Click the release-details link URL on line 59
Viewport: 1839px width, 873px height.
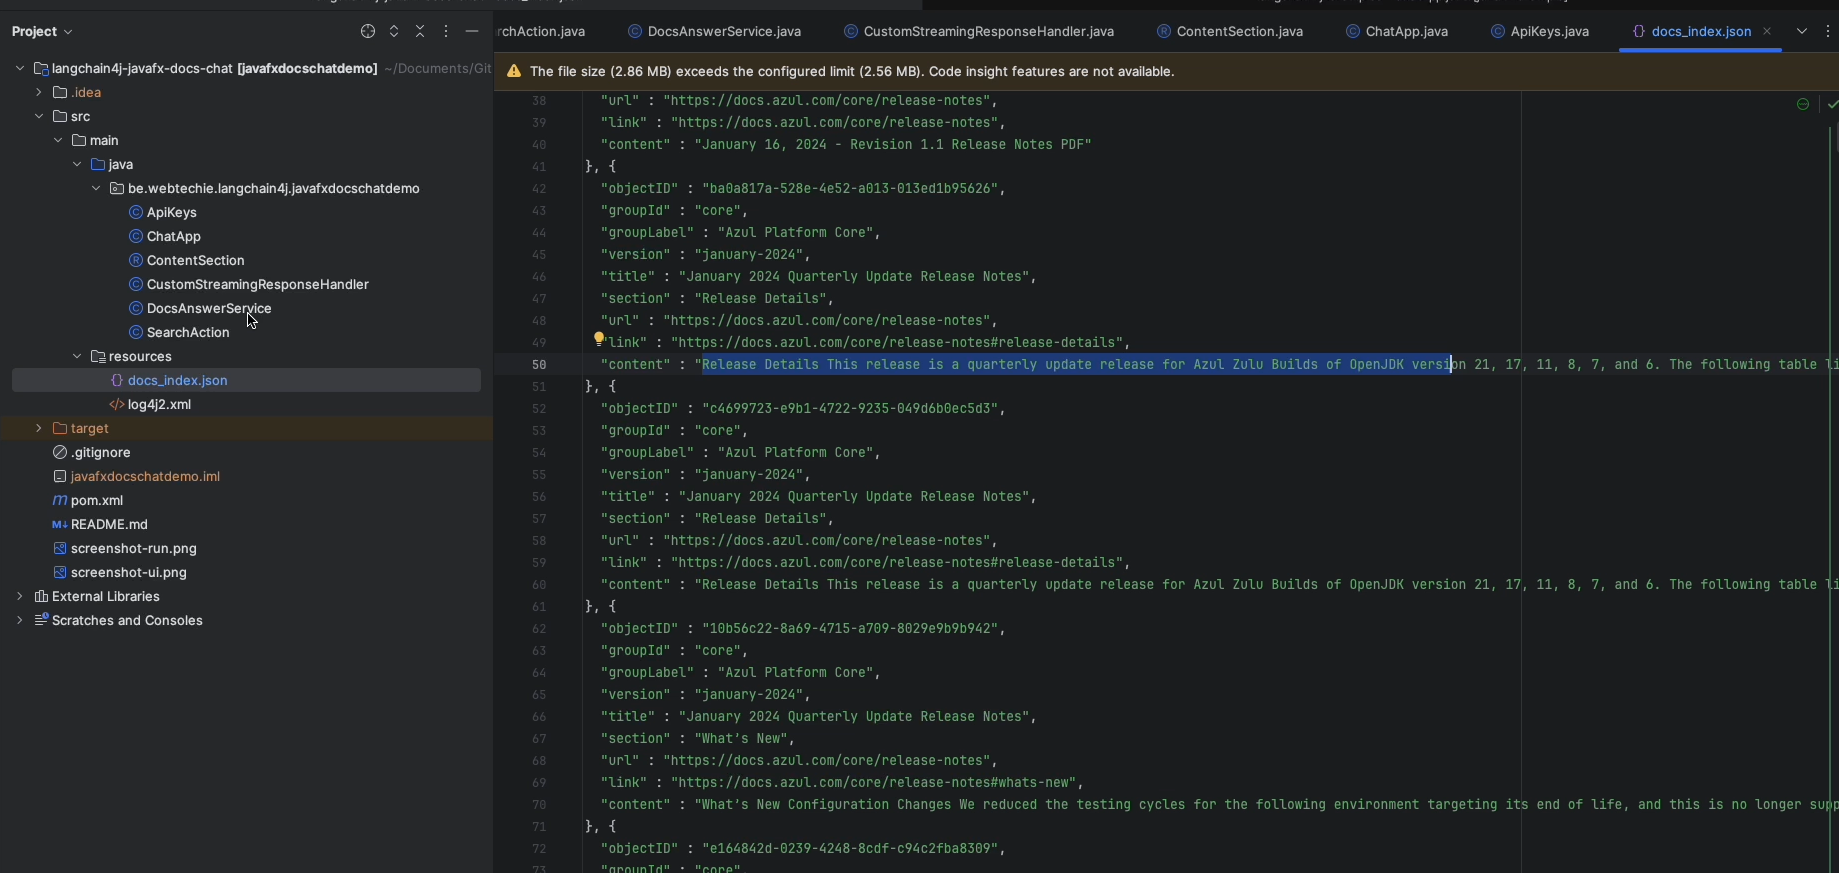tap(900, 563)
